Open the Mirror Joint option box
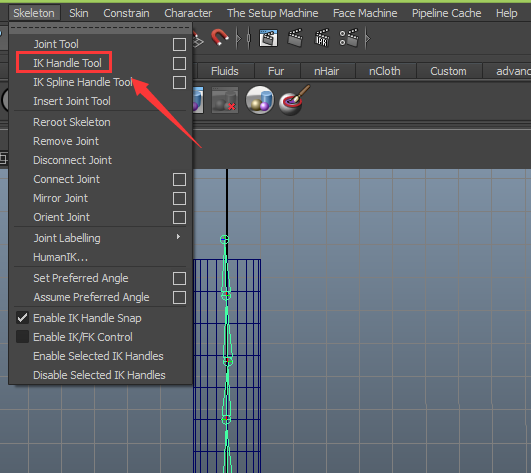 [x=179, y=198]
